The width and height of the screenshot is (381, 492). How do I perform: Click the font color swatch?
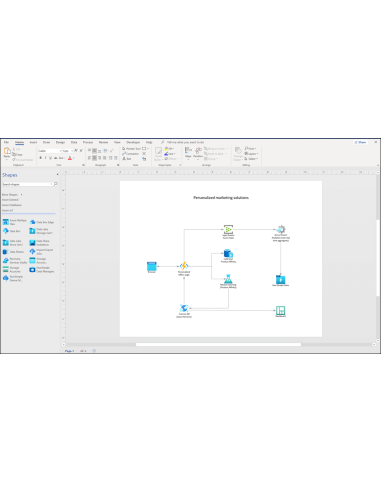[70, 158]
